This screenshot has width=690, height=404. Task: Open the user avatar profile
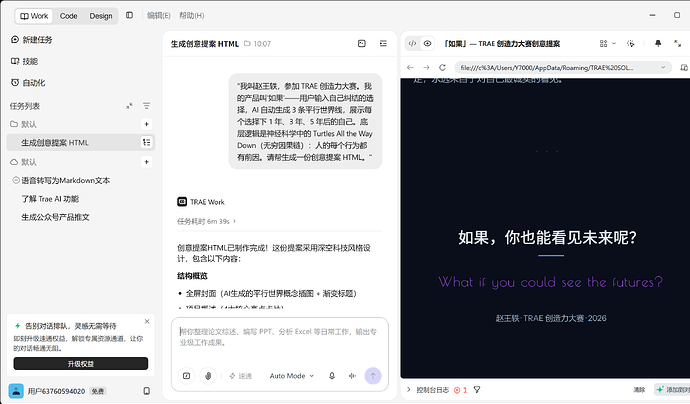(x=16, y=391)
